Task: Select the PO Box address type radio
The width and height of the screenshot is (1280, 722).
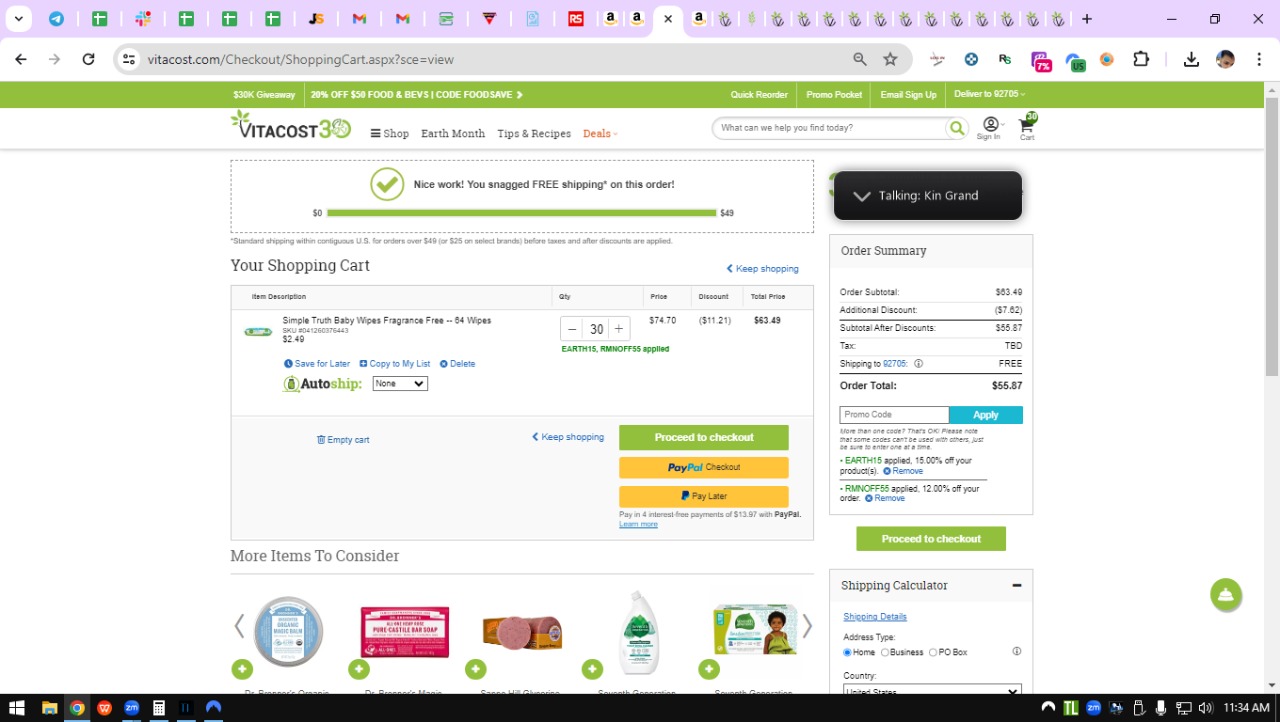Action: (933, 652)
